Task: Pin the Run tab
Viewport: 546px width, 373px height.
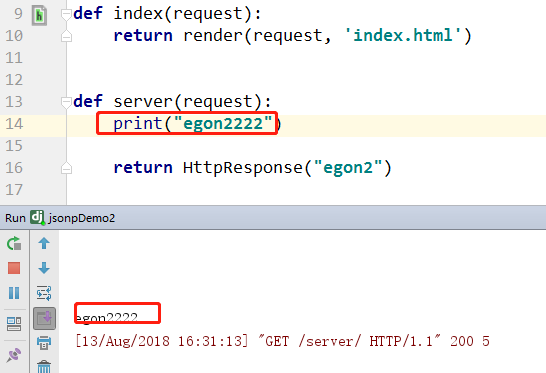Action: pos(14,355)
